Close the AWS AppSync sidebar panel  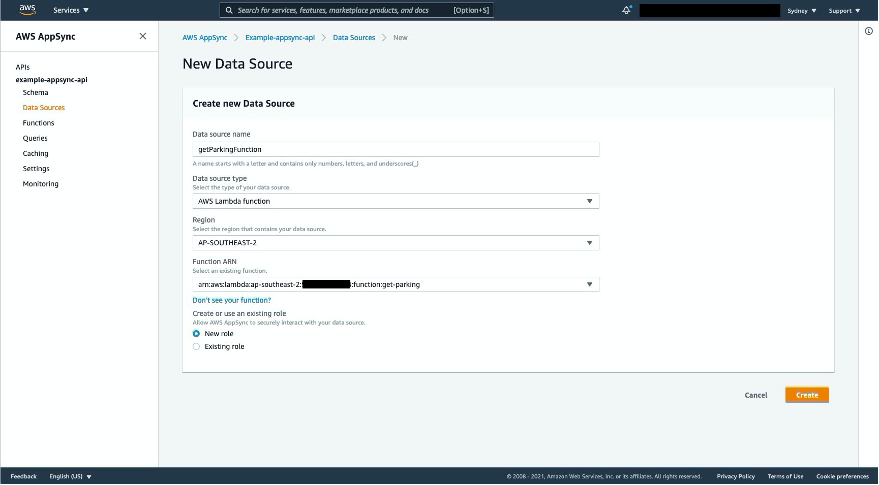(x=143, y=36)
